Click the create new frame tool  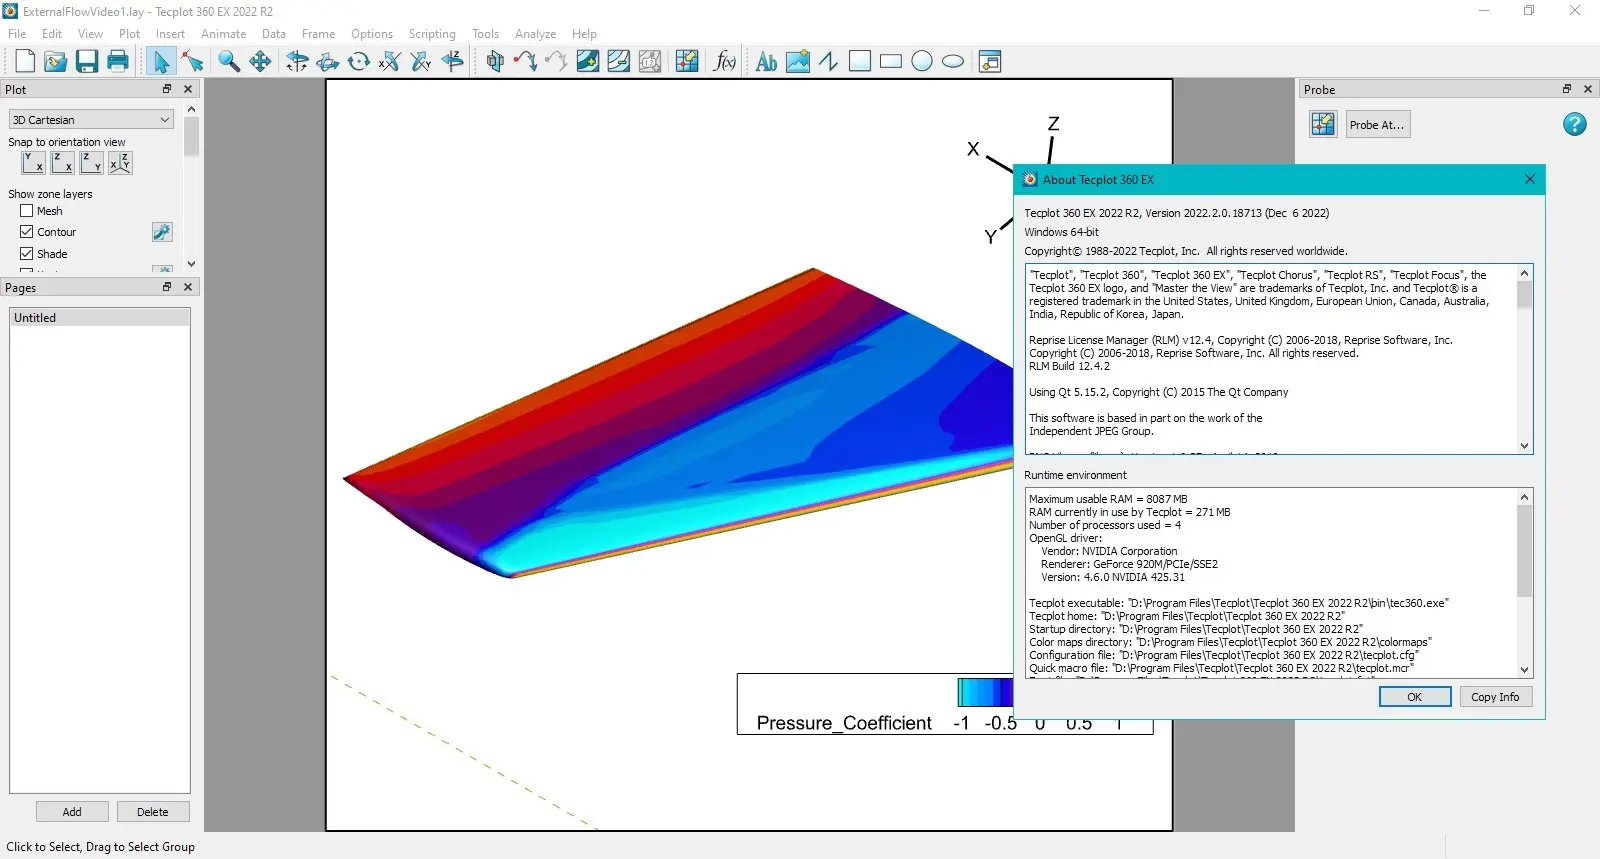(x=990, y=62)
